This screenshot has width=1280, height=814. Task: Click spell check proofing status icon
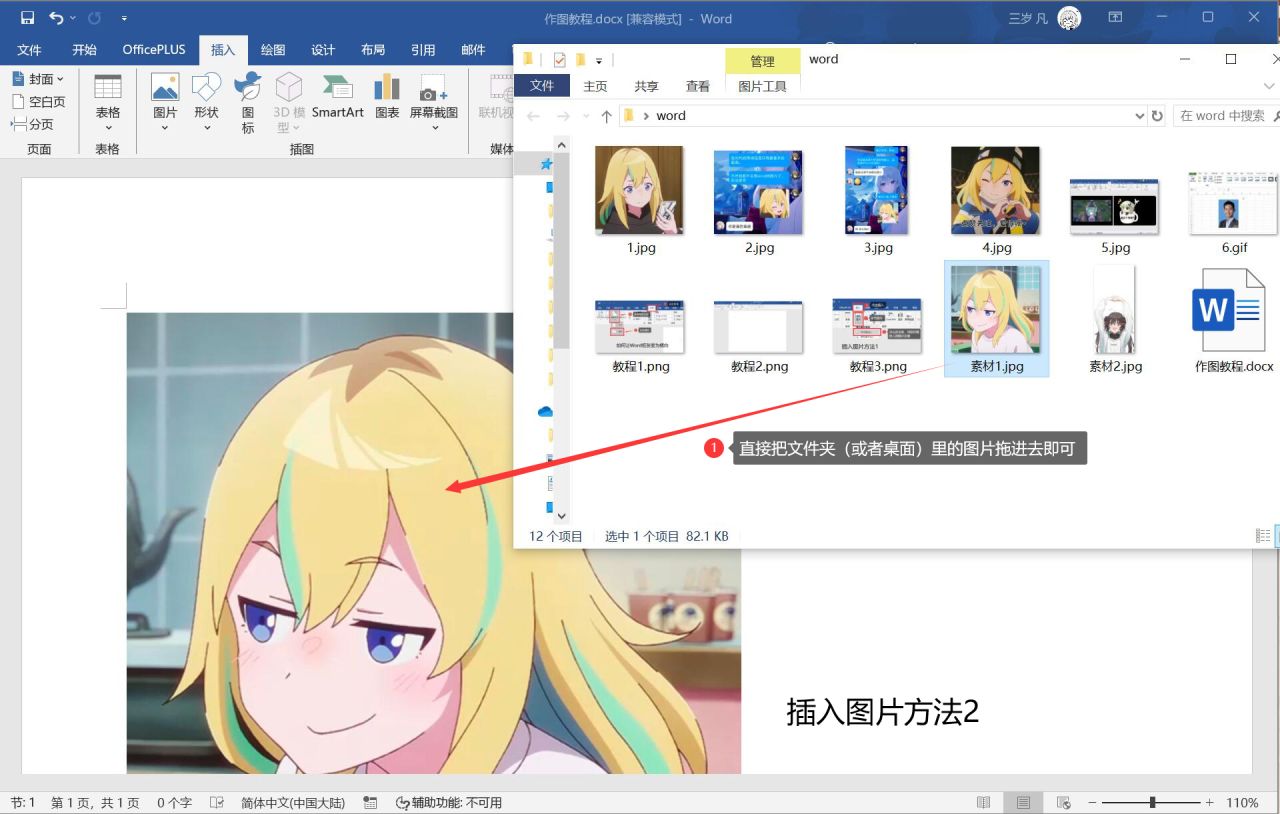pyautogui.click(x=370, y=801)
